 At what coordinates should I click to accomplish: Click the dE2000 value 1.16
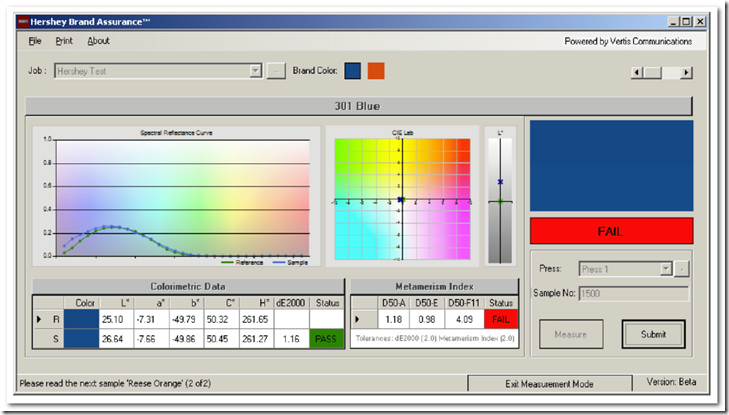[292, 339]
